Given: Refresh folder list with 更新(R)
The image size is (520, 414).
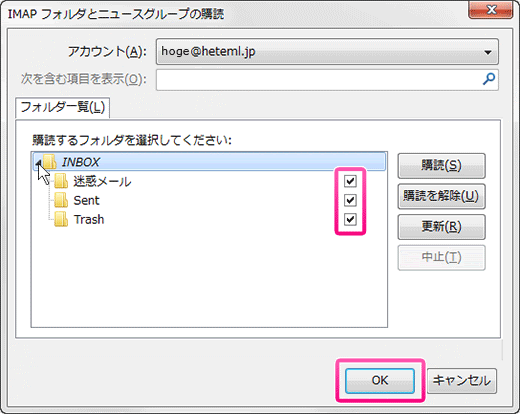Looking at the screenshot, I should point(441,227).
